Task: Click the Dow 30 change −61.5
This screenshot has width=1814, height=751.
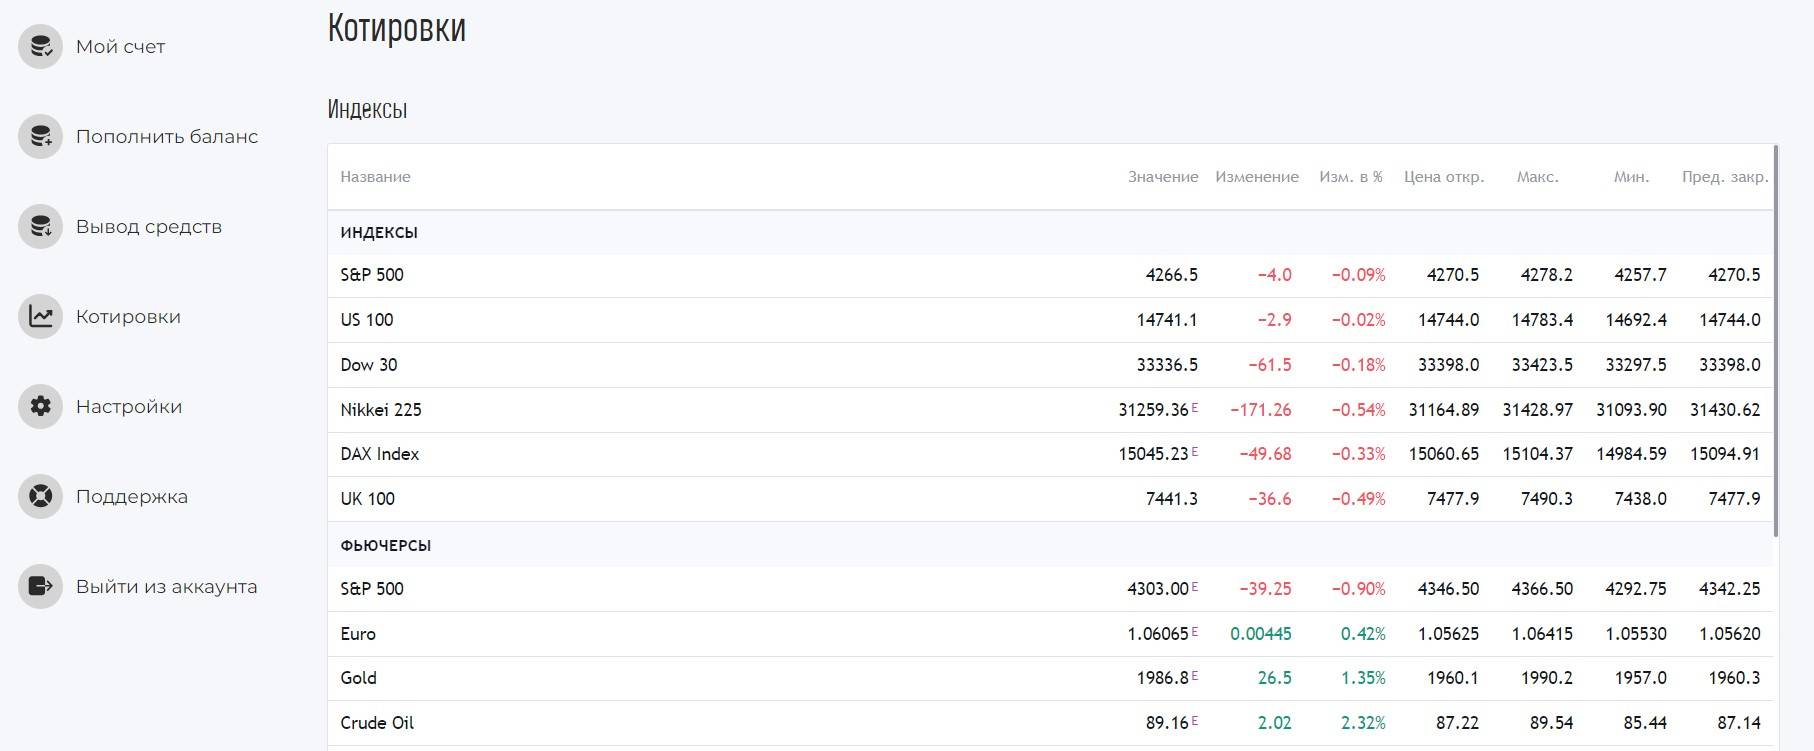Action: pyautogui.click(x=1270, y=365)
